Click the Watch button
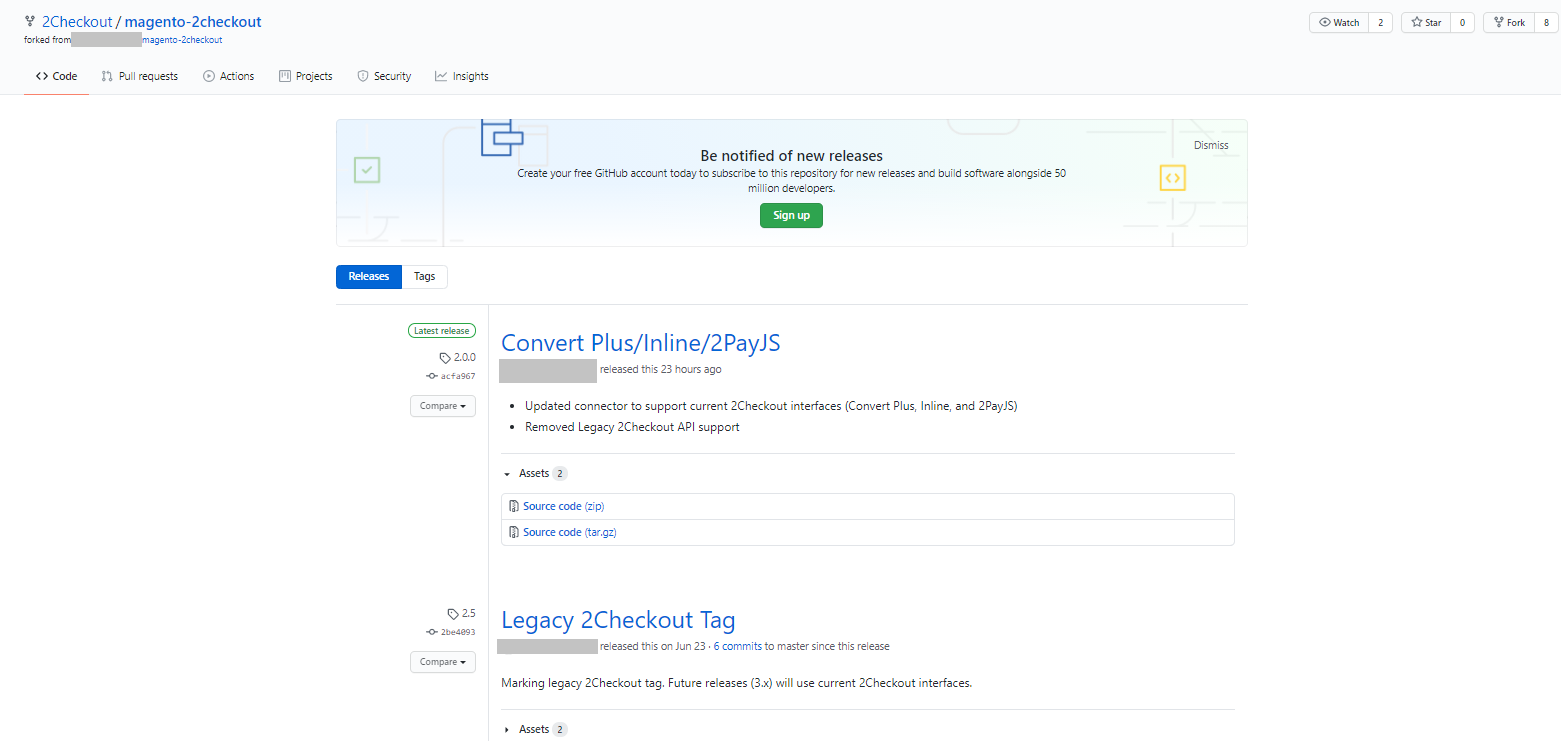Viewport: 1561px width, 741px height. [1339, 23]
